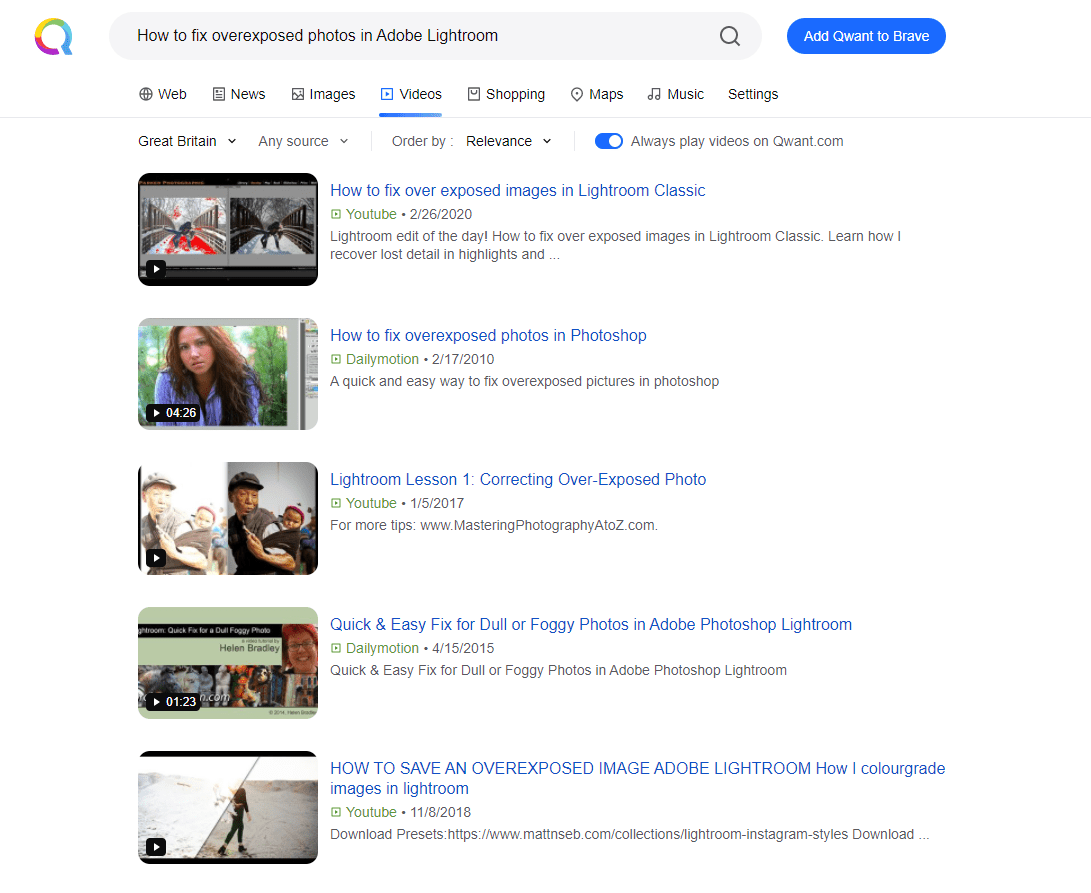Viewport: 1091px width, 893px height.
Task: Open 'Lightroom Lesson 1: Correcting Over-Exposed Photo' link
Action: 518,480
